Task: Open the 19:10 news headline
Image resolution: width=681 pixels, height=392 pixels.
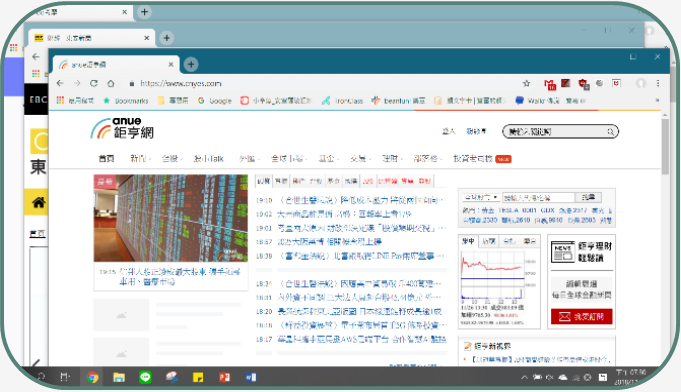Action: (x=361, y=200)
